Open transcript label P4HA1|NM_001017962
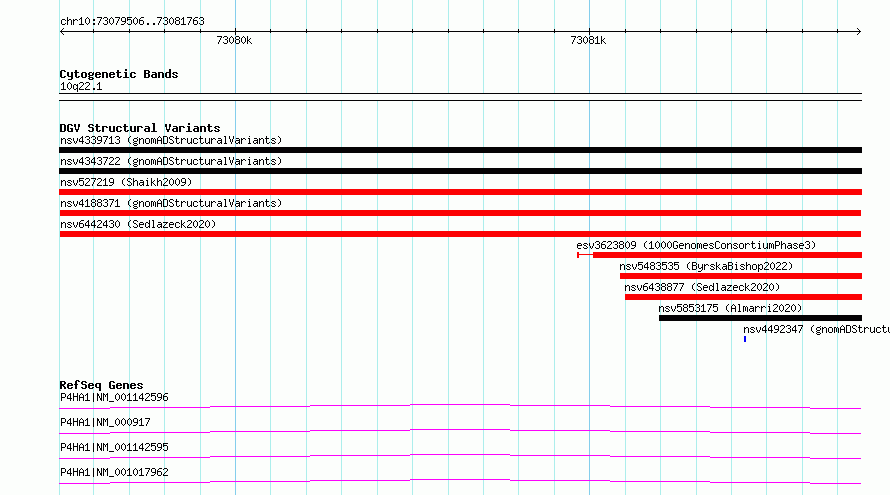This screenshot has height=495, width=890. point(114,472)
